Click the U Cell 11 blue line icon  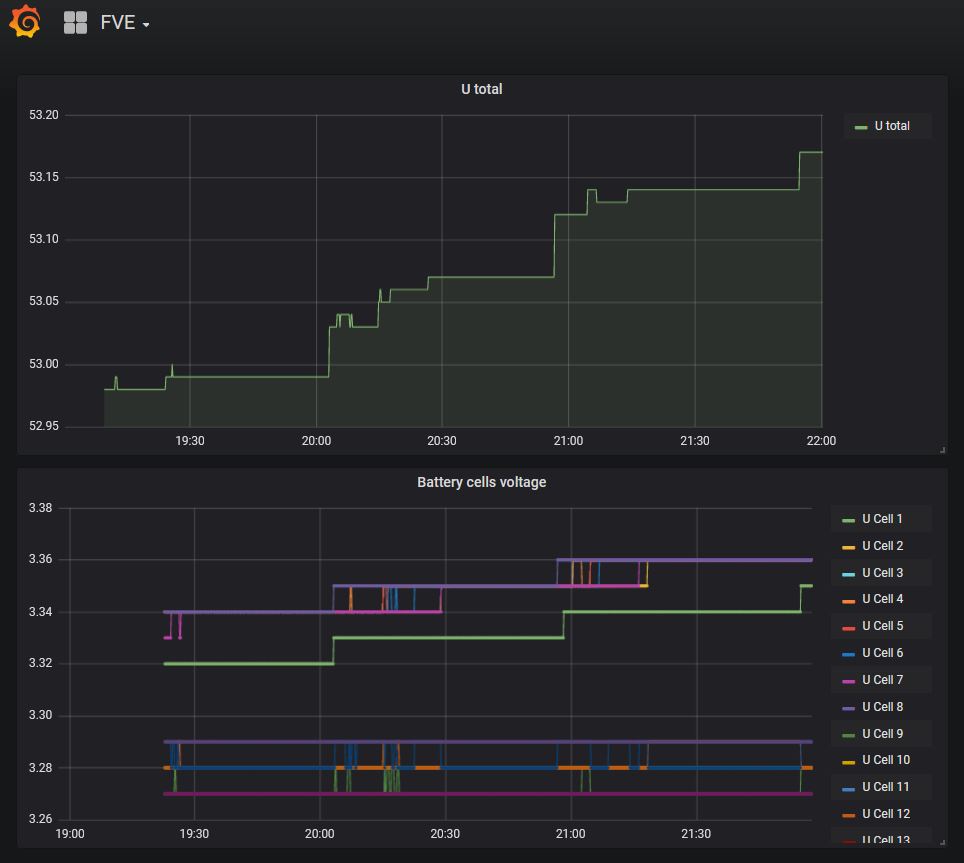849,788
